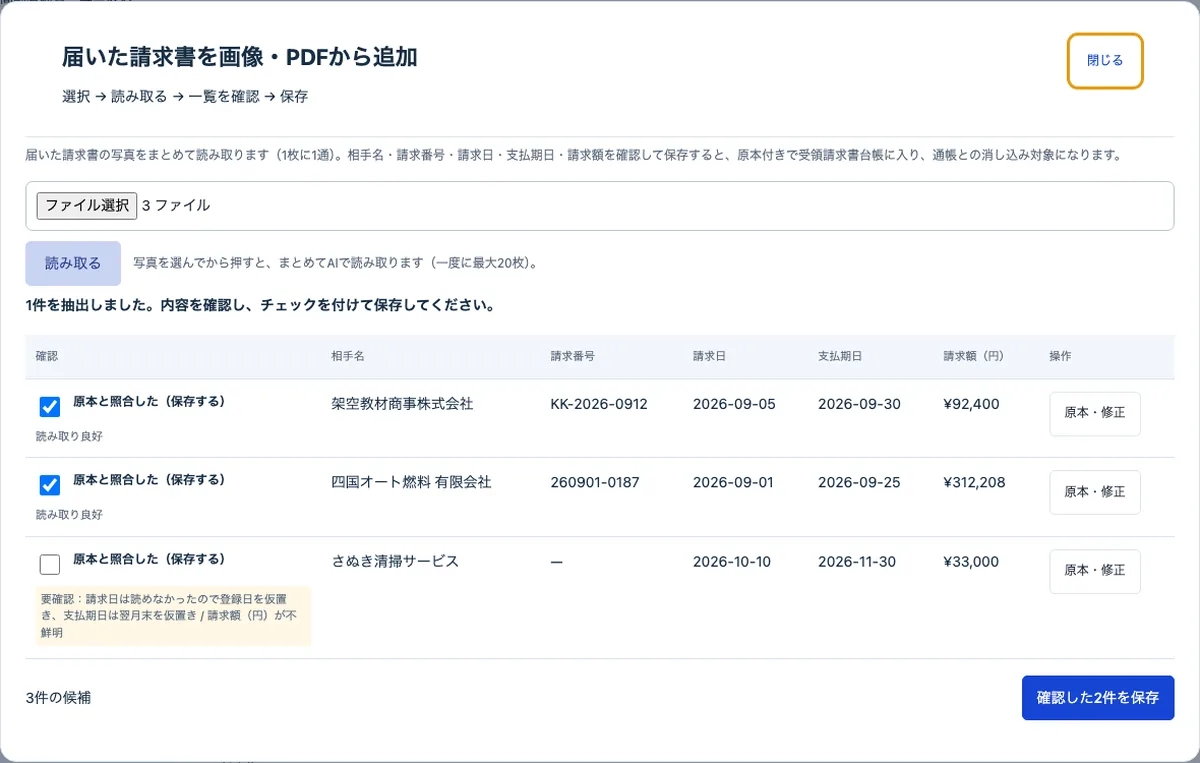This screenshot has width=1200, height=763.
Task: Start reading with the 読み取る button
Action: pyautogui.click(x=73, y=264)
